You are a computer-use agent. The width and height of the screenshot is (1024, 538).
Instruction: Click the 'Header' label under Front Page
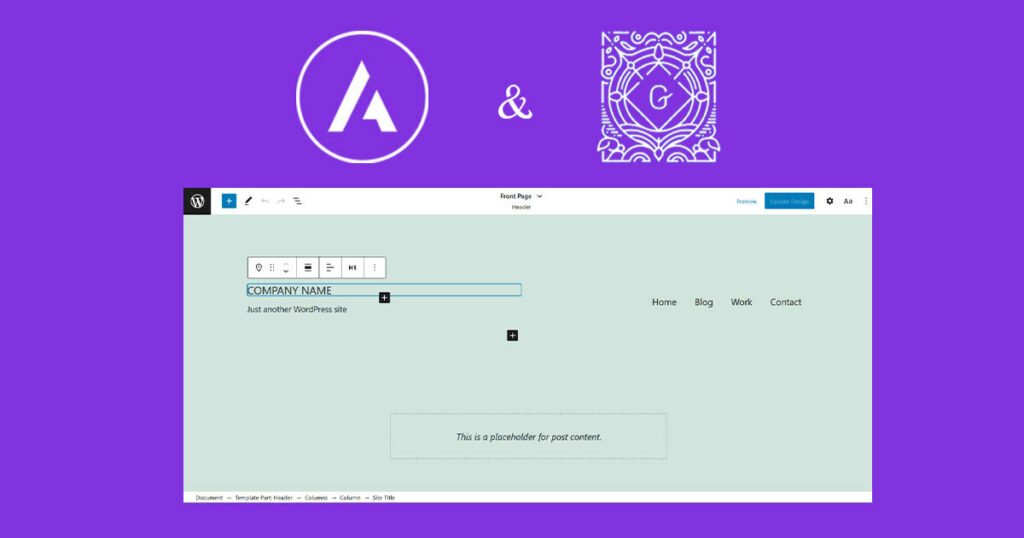click(x=521, y=207)
